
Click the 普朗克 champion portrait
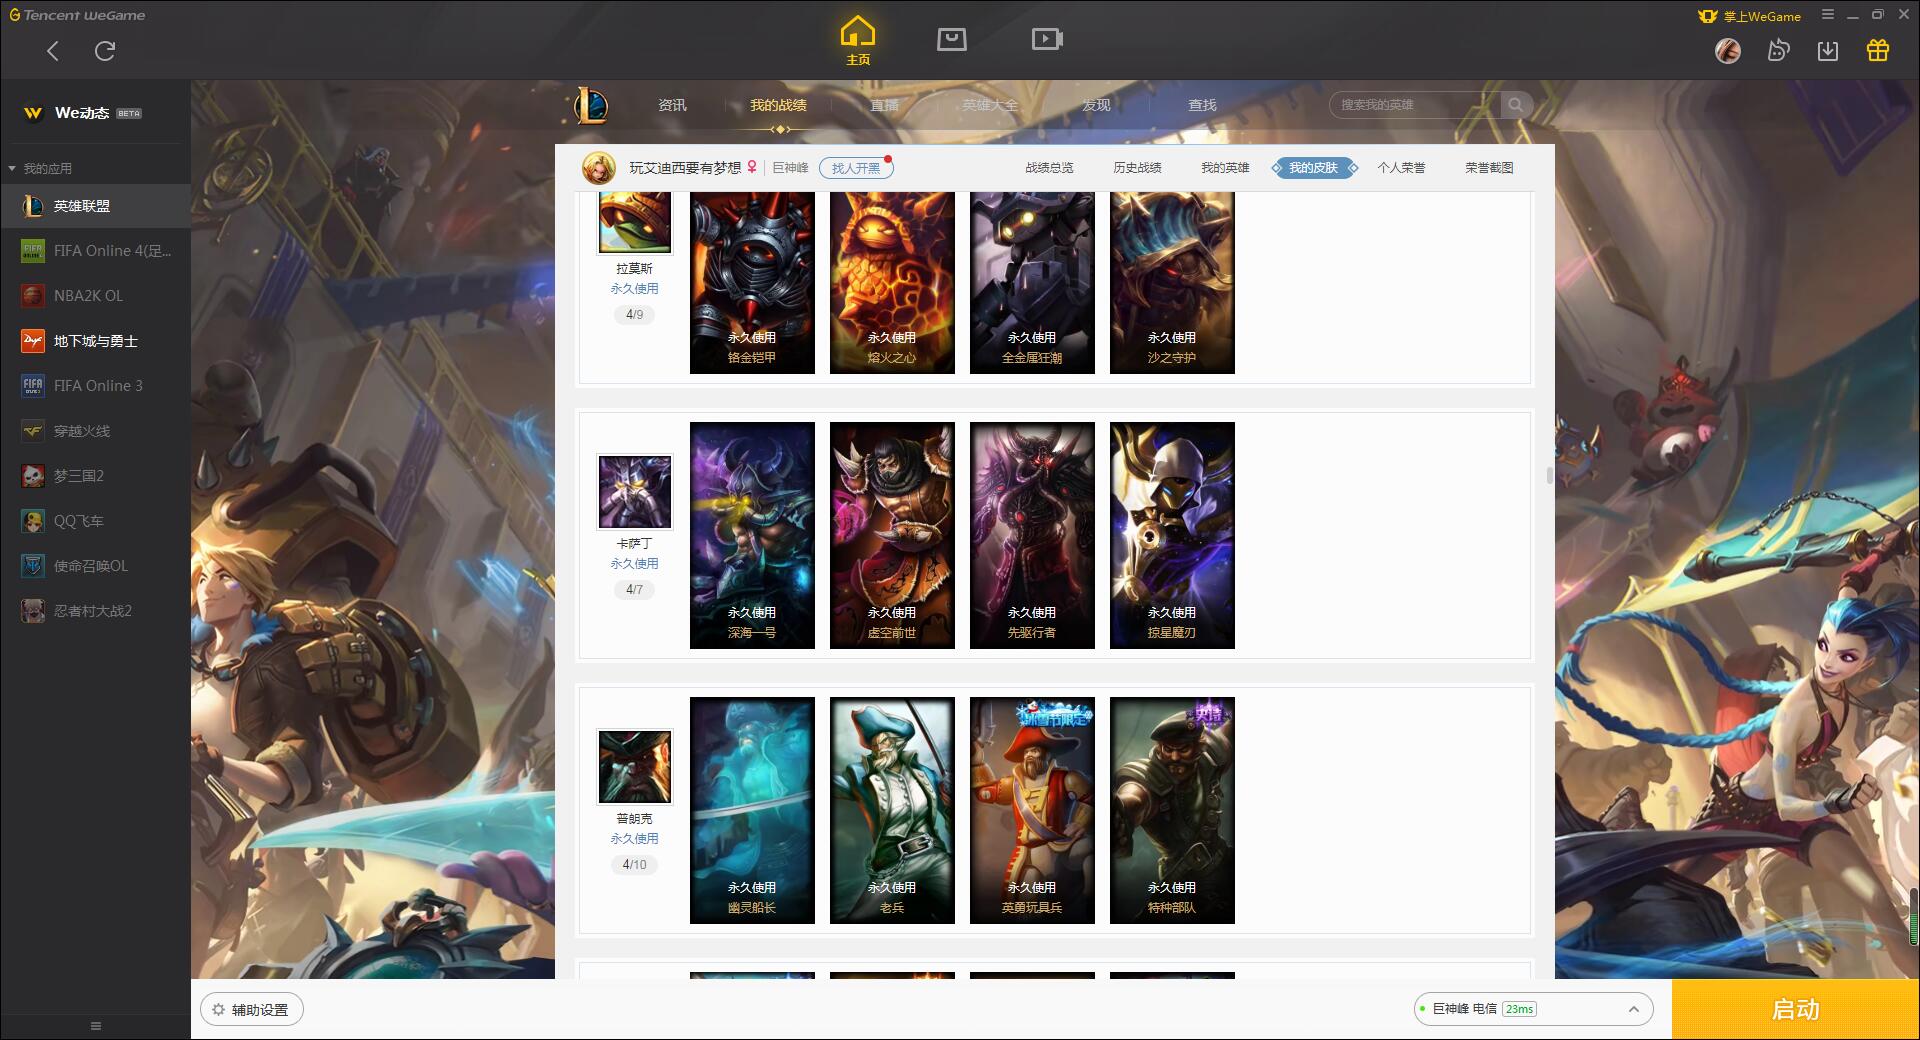[635, 767]
